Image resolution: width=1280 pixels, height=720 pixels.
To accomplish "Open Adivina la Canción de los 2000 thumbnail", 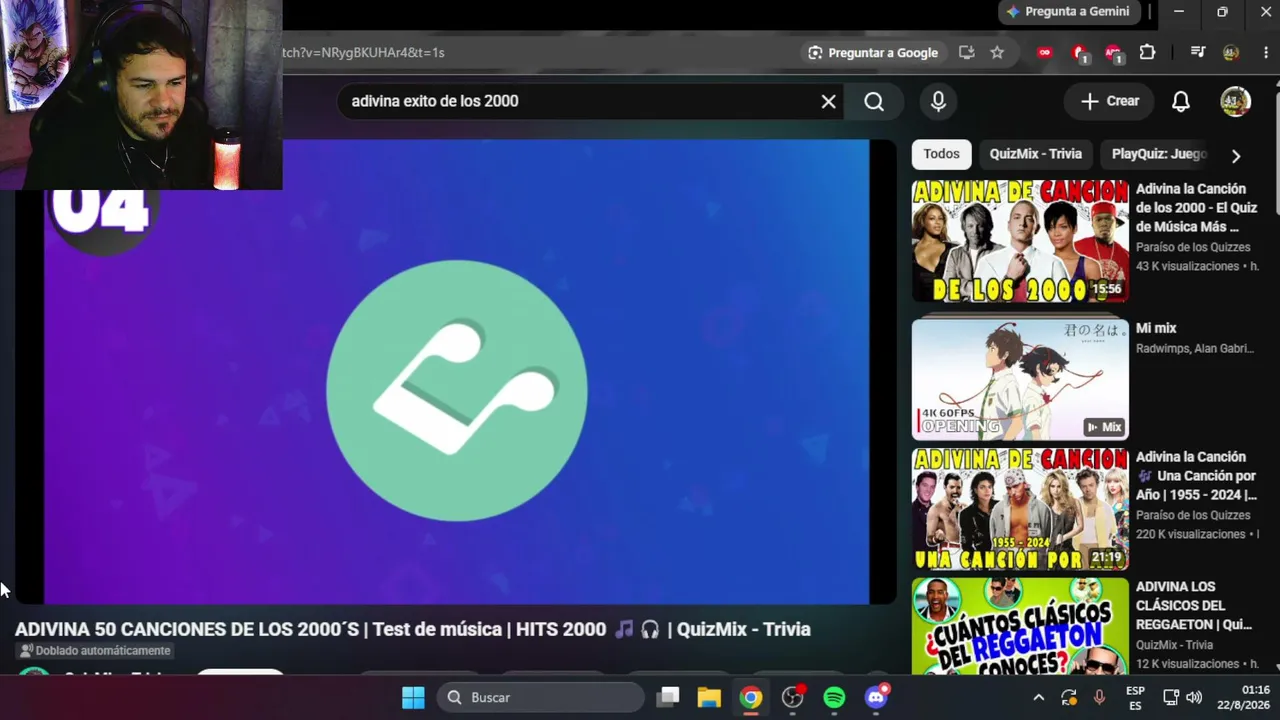I will pyautogui.click(x=1020, y=241).
